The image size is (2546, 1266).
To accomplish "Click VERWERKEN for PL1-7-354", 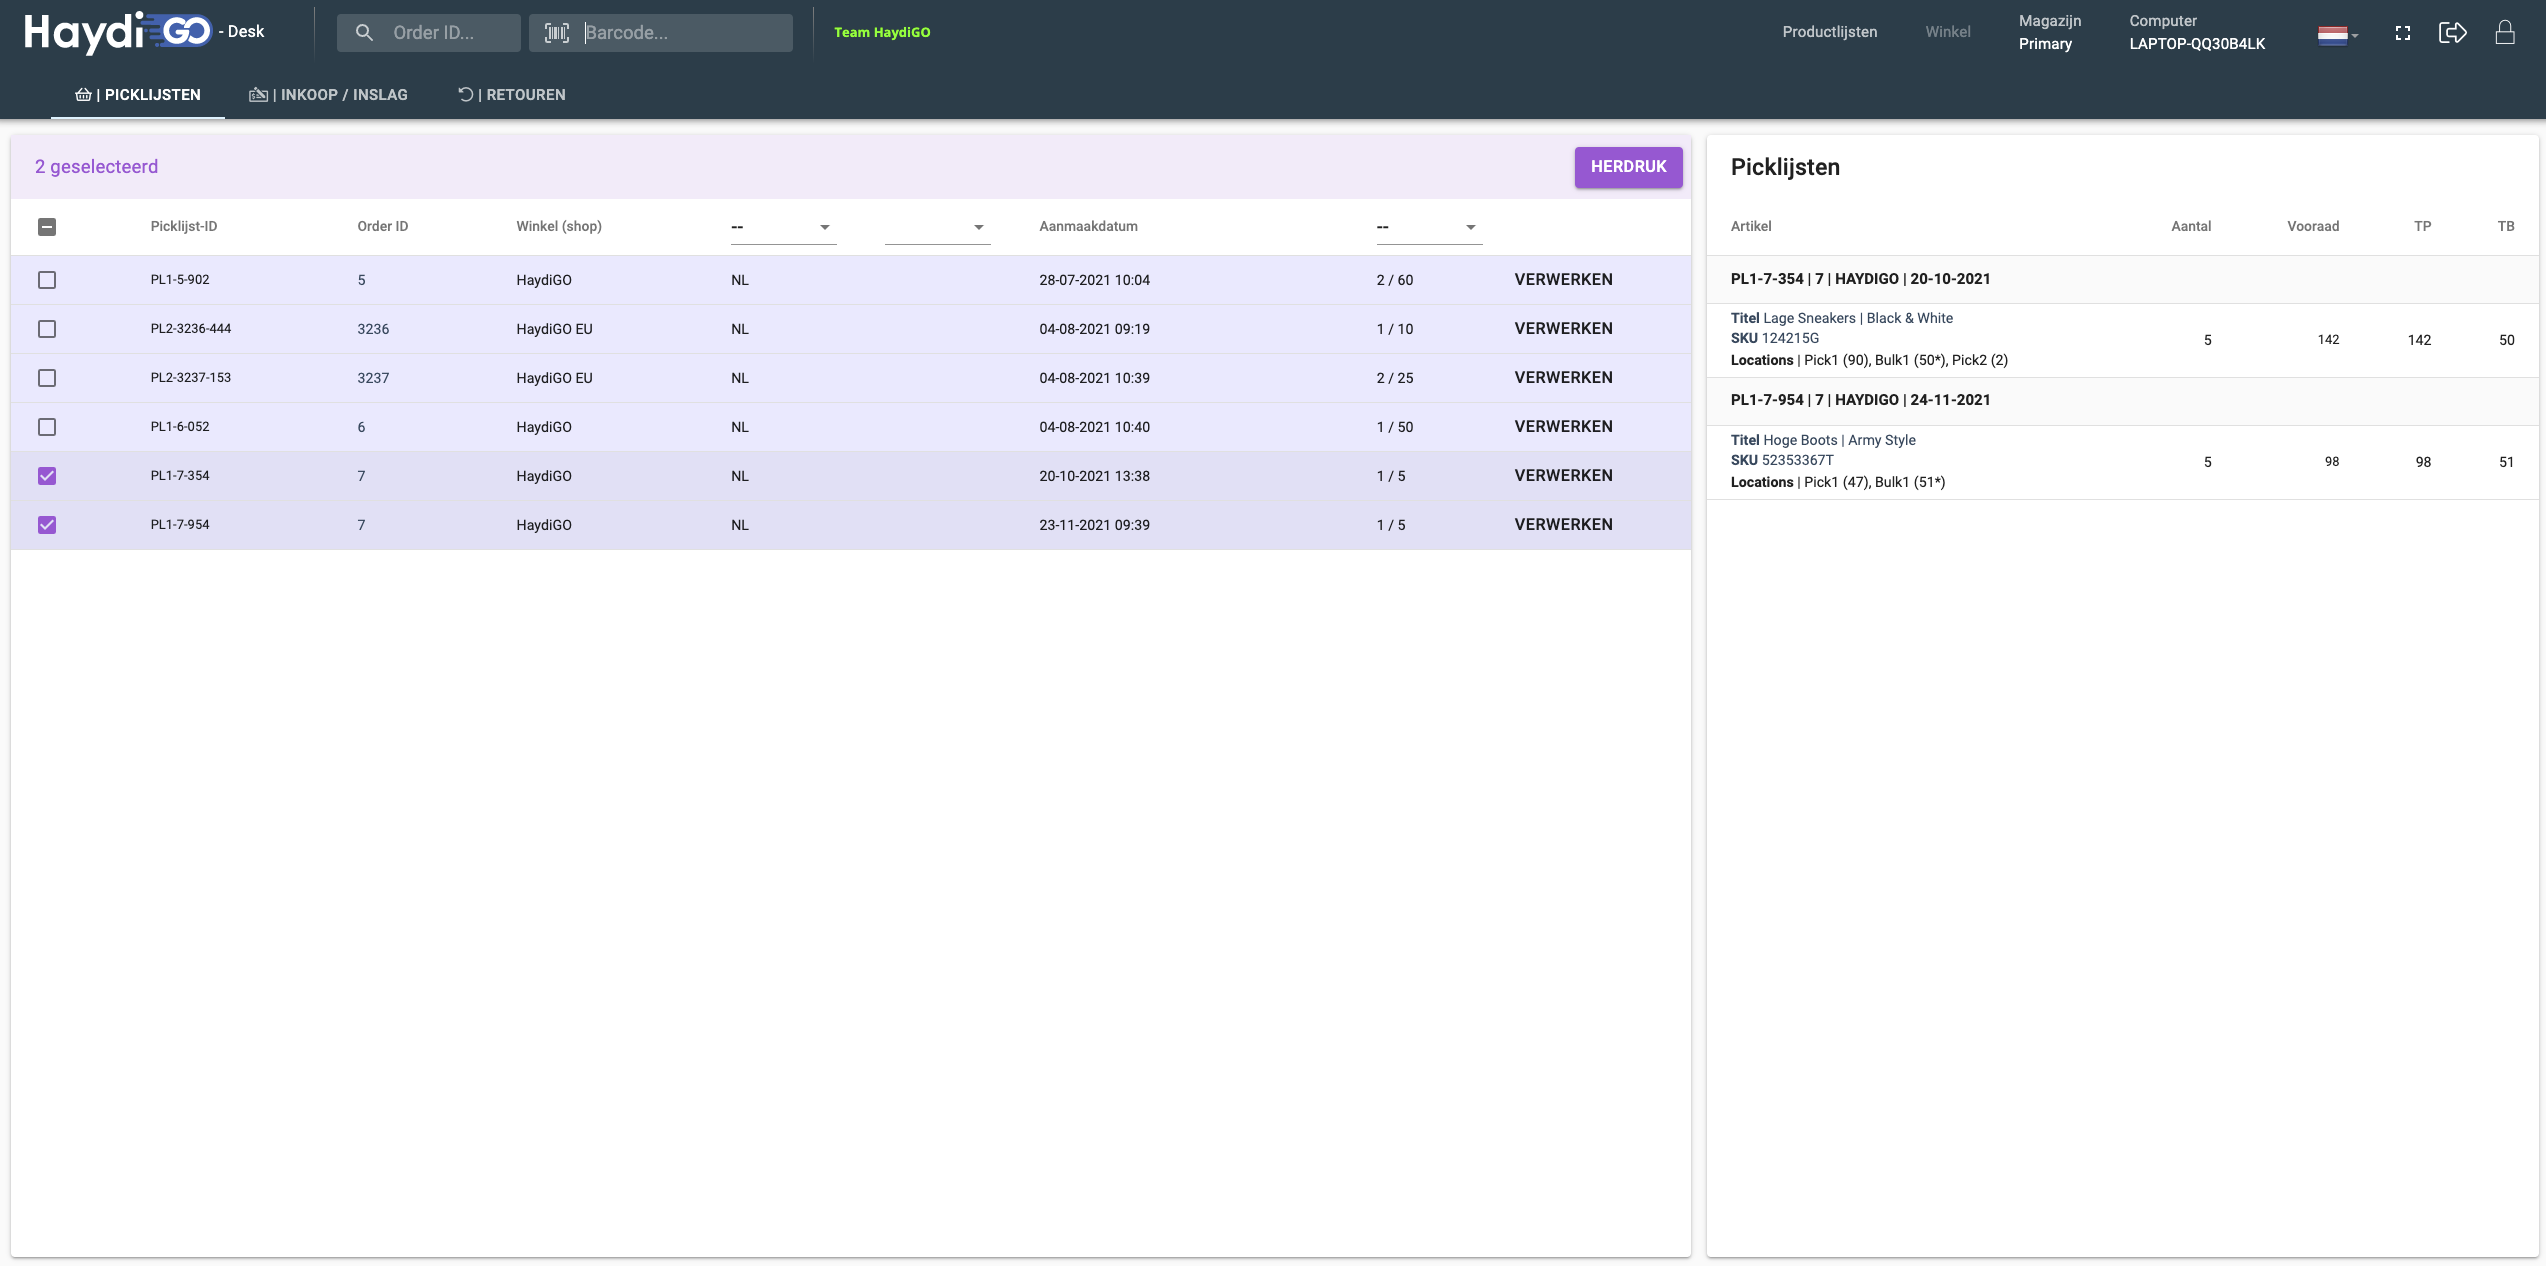I will [x=1563, y=476].
